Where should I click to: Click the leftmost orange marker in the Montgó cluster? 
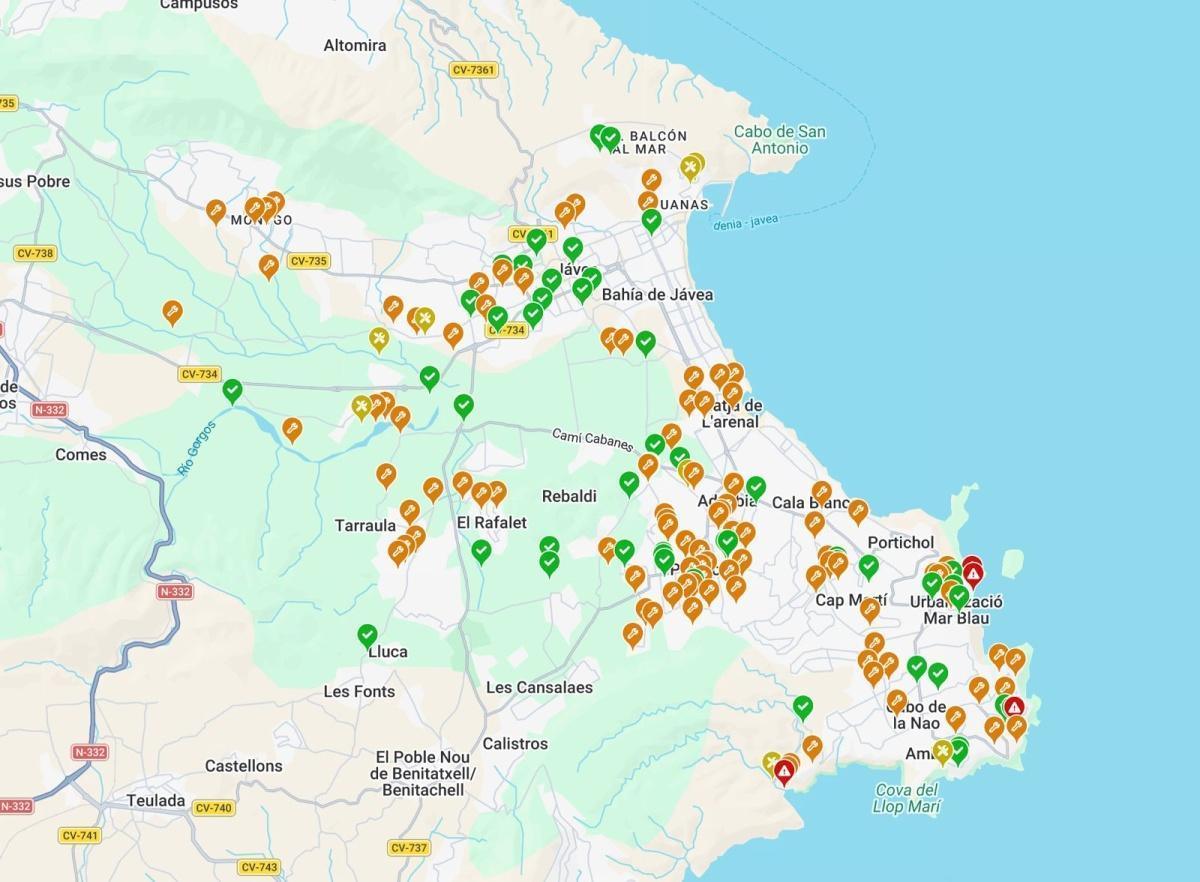pyautogui.click(x=216, y=211)
